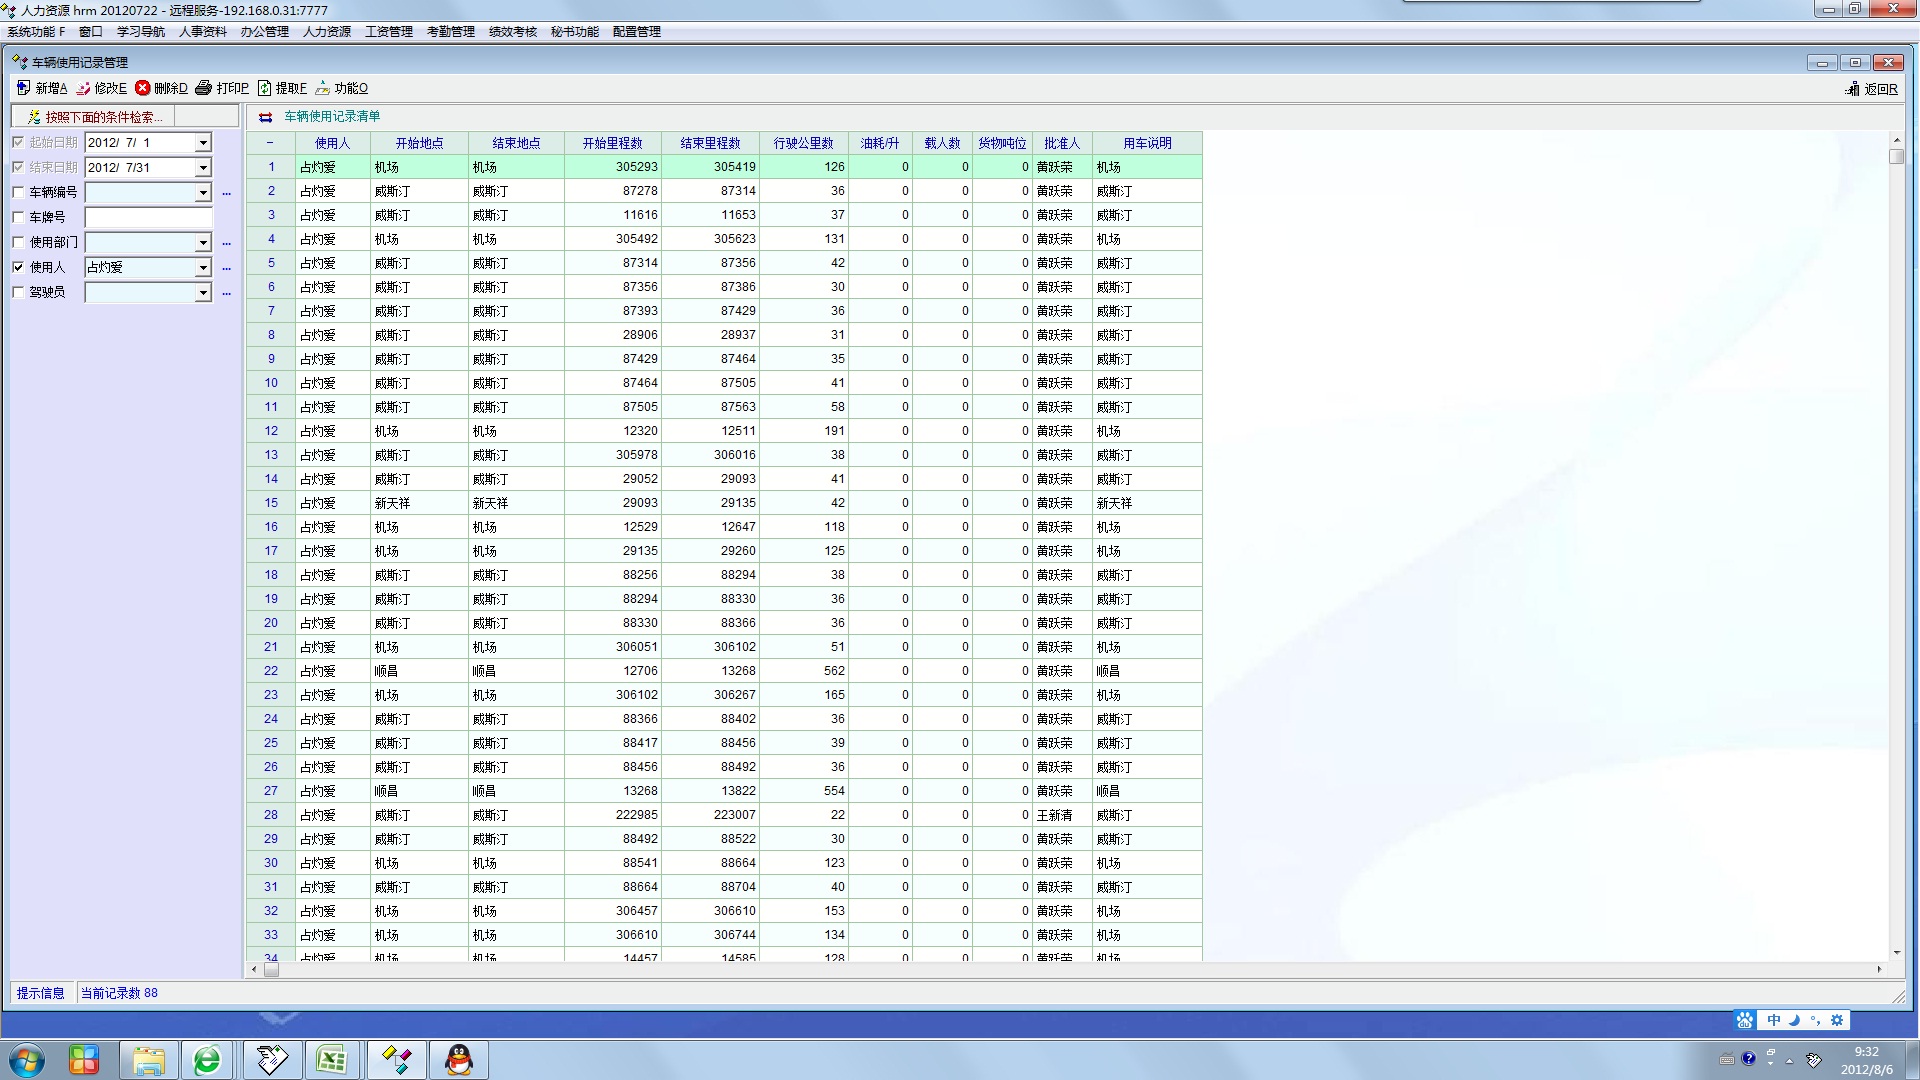Viewport: 1920px width, 1080px height.
Task: Click the 提取E (extract) toolbar icon
Action: (265, 88)
